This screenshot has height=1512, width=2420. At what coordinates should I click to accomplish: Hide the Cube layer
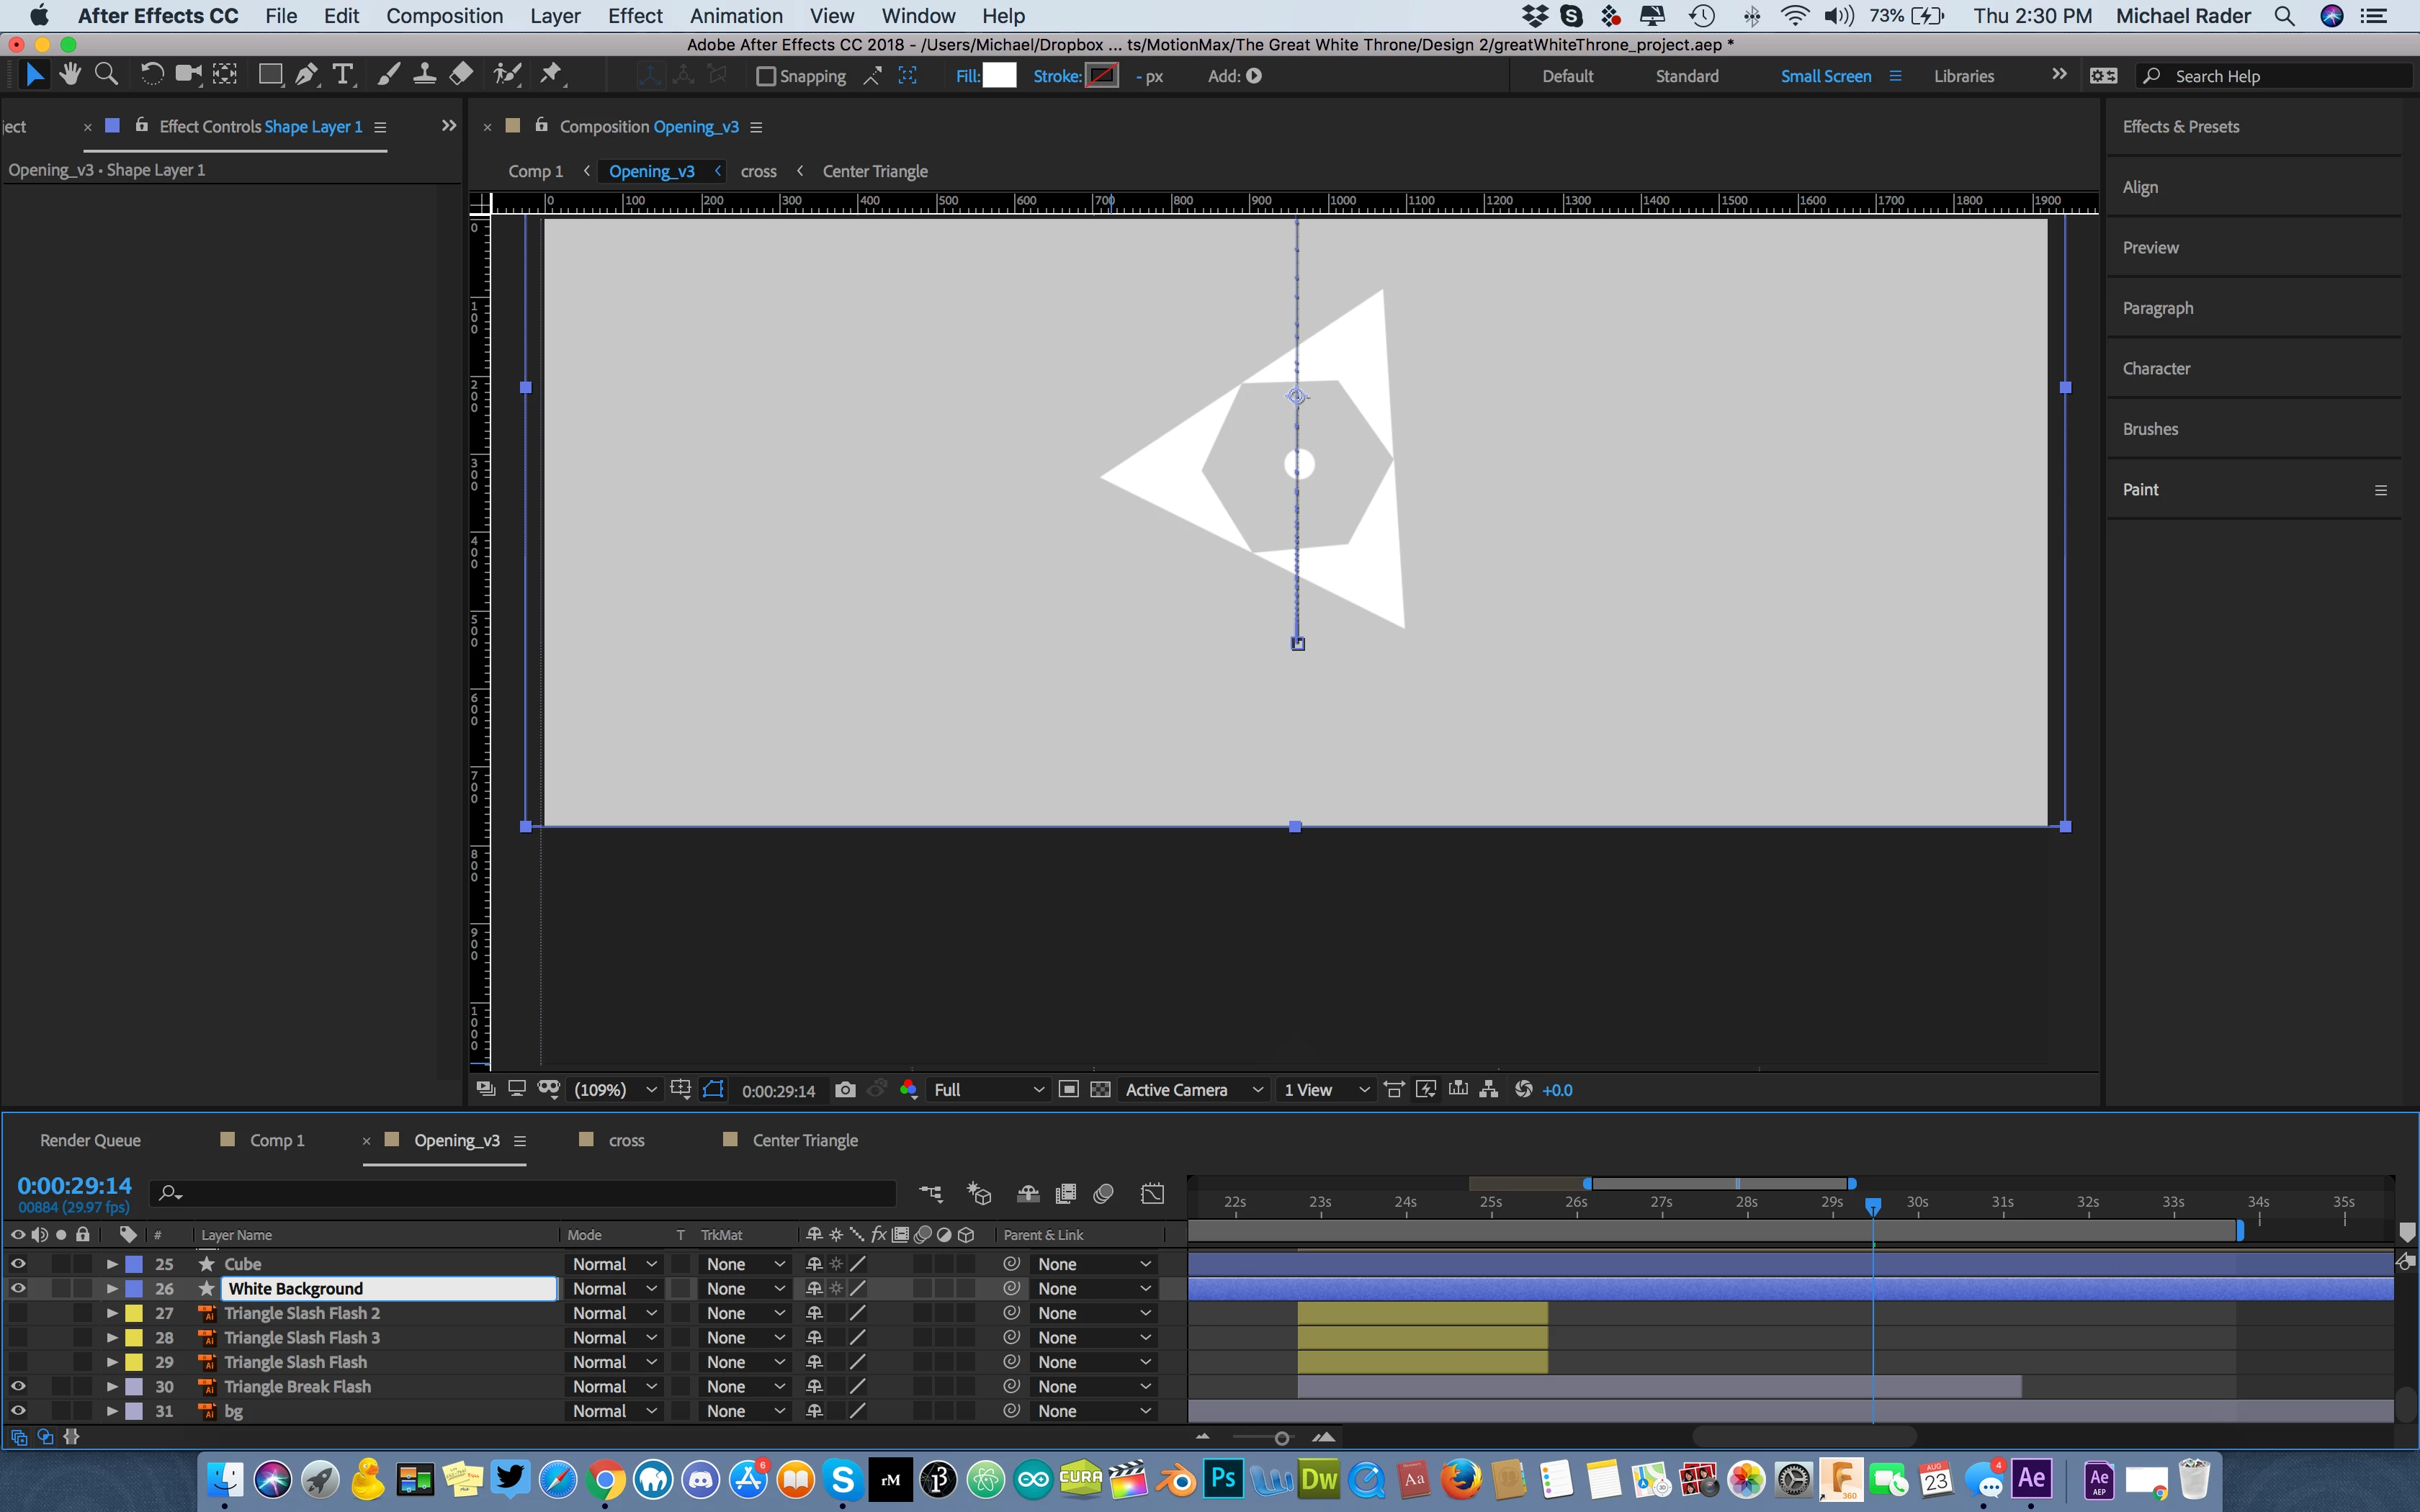[x=18, y=1264]
